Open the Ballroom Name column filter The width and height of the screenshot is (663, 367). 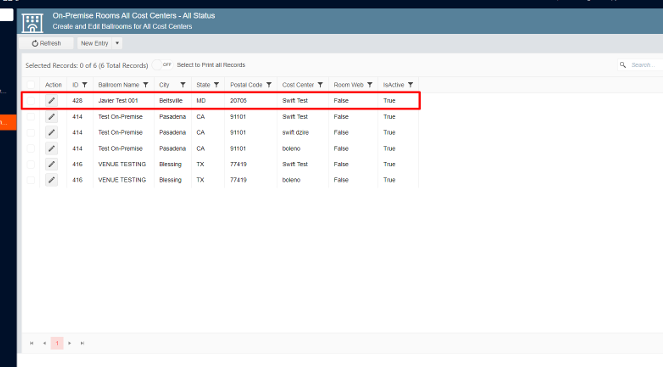click(145, 85)
